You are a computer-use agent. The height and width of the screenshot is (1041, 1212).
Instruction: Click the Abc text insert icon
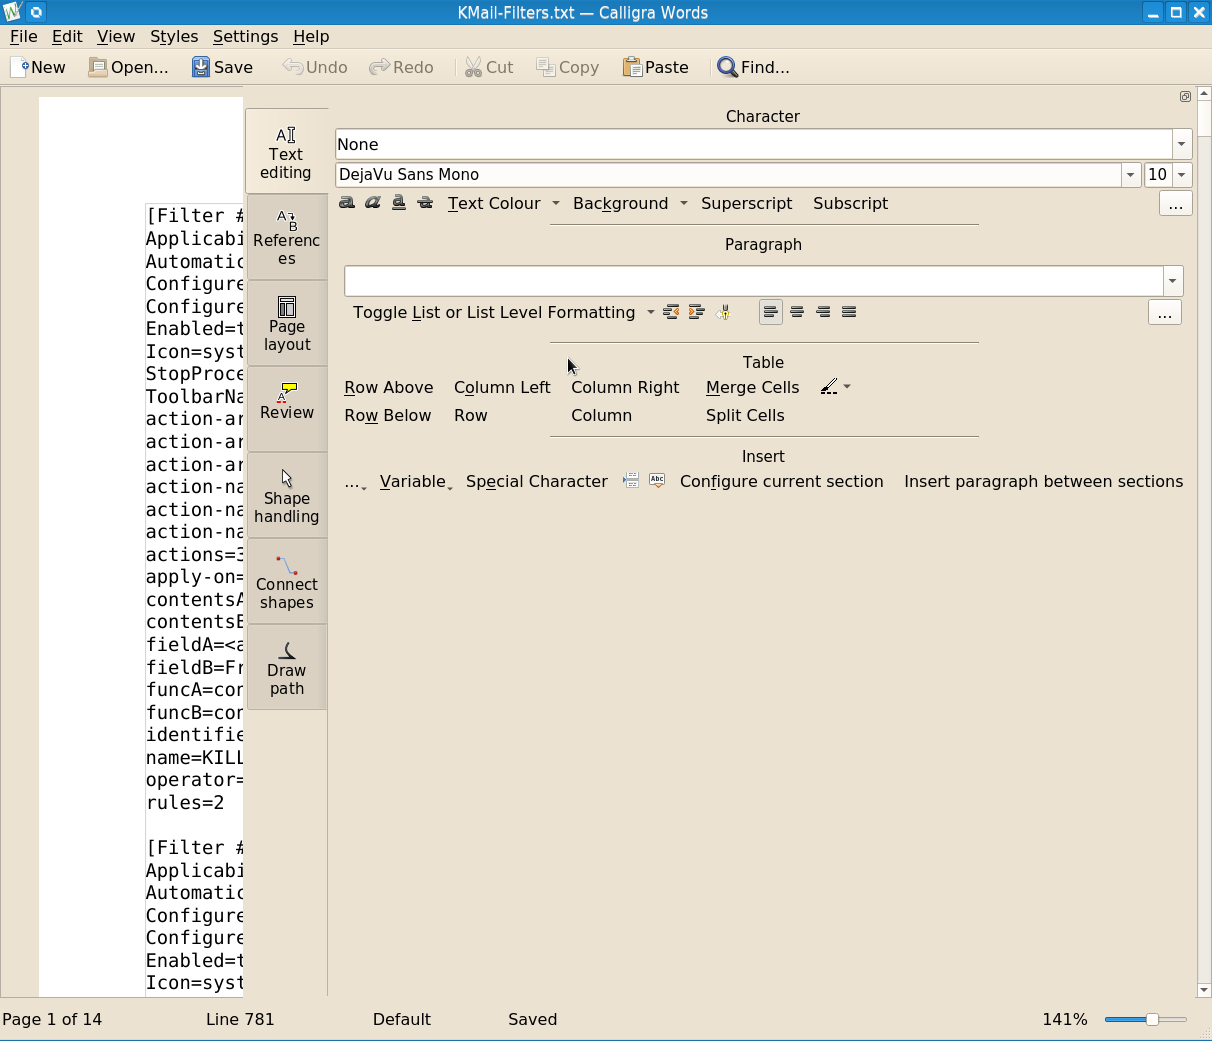(x=657, y=481)
